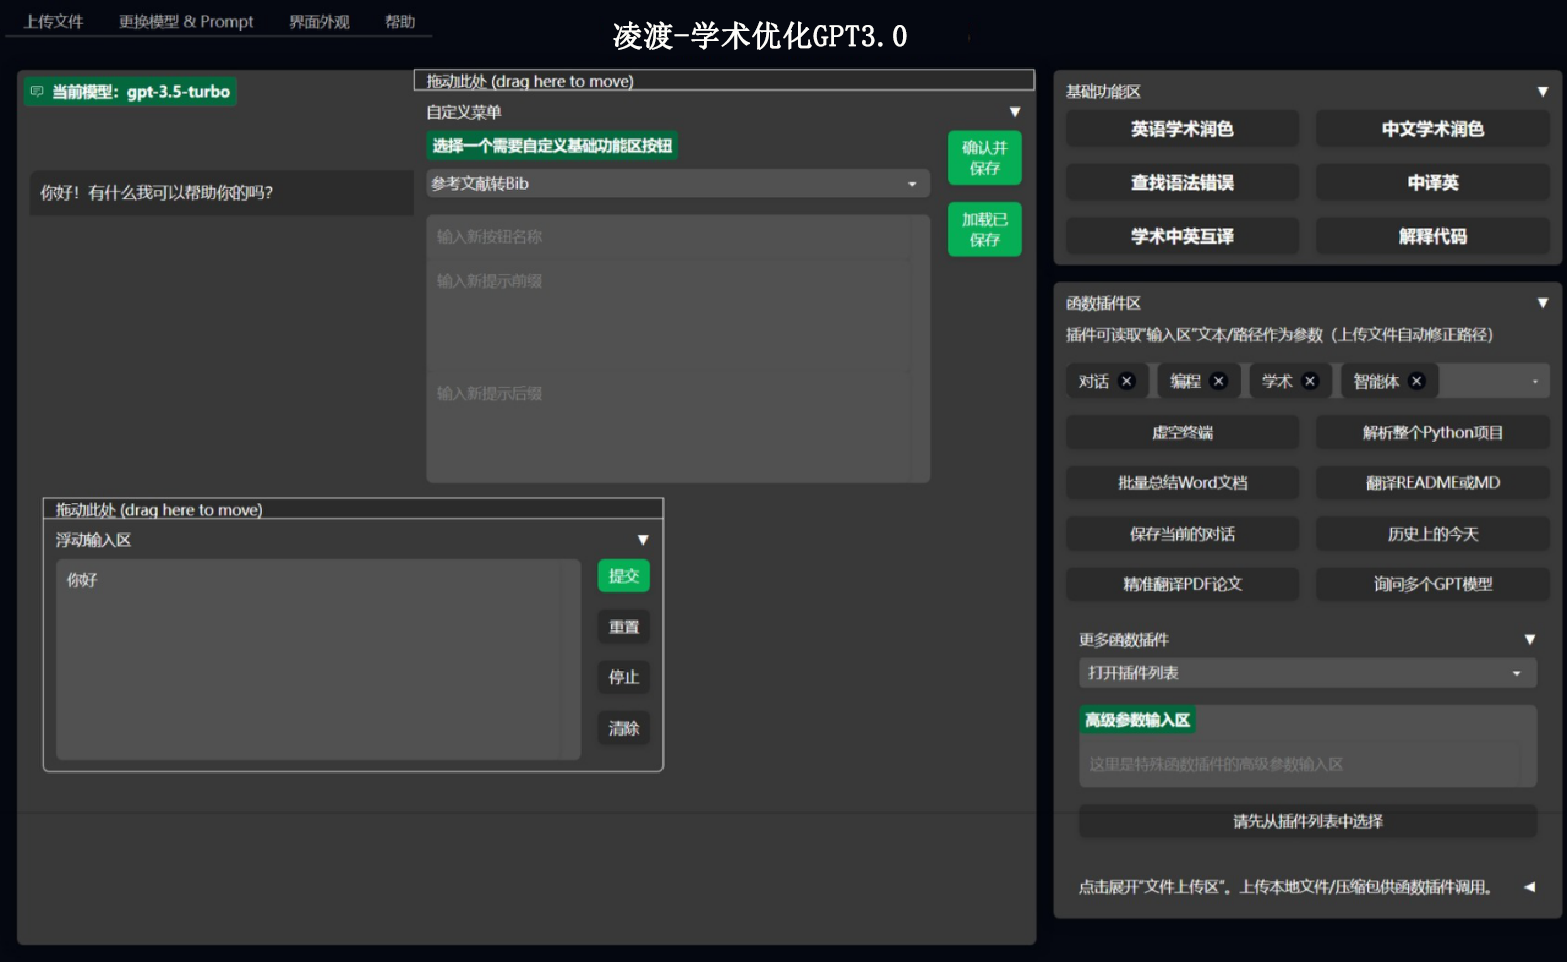The height and width of the screenshot is (963, 1567).
Task: Collapse the 自定义菜单 panel
Action: 1014,112
